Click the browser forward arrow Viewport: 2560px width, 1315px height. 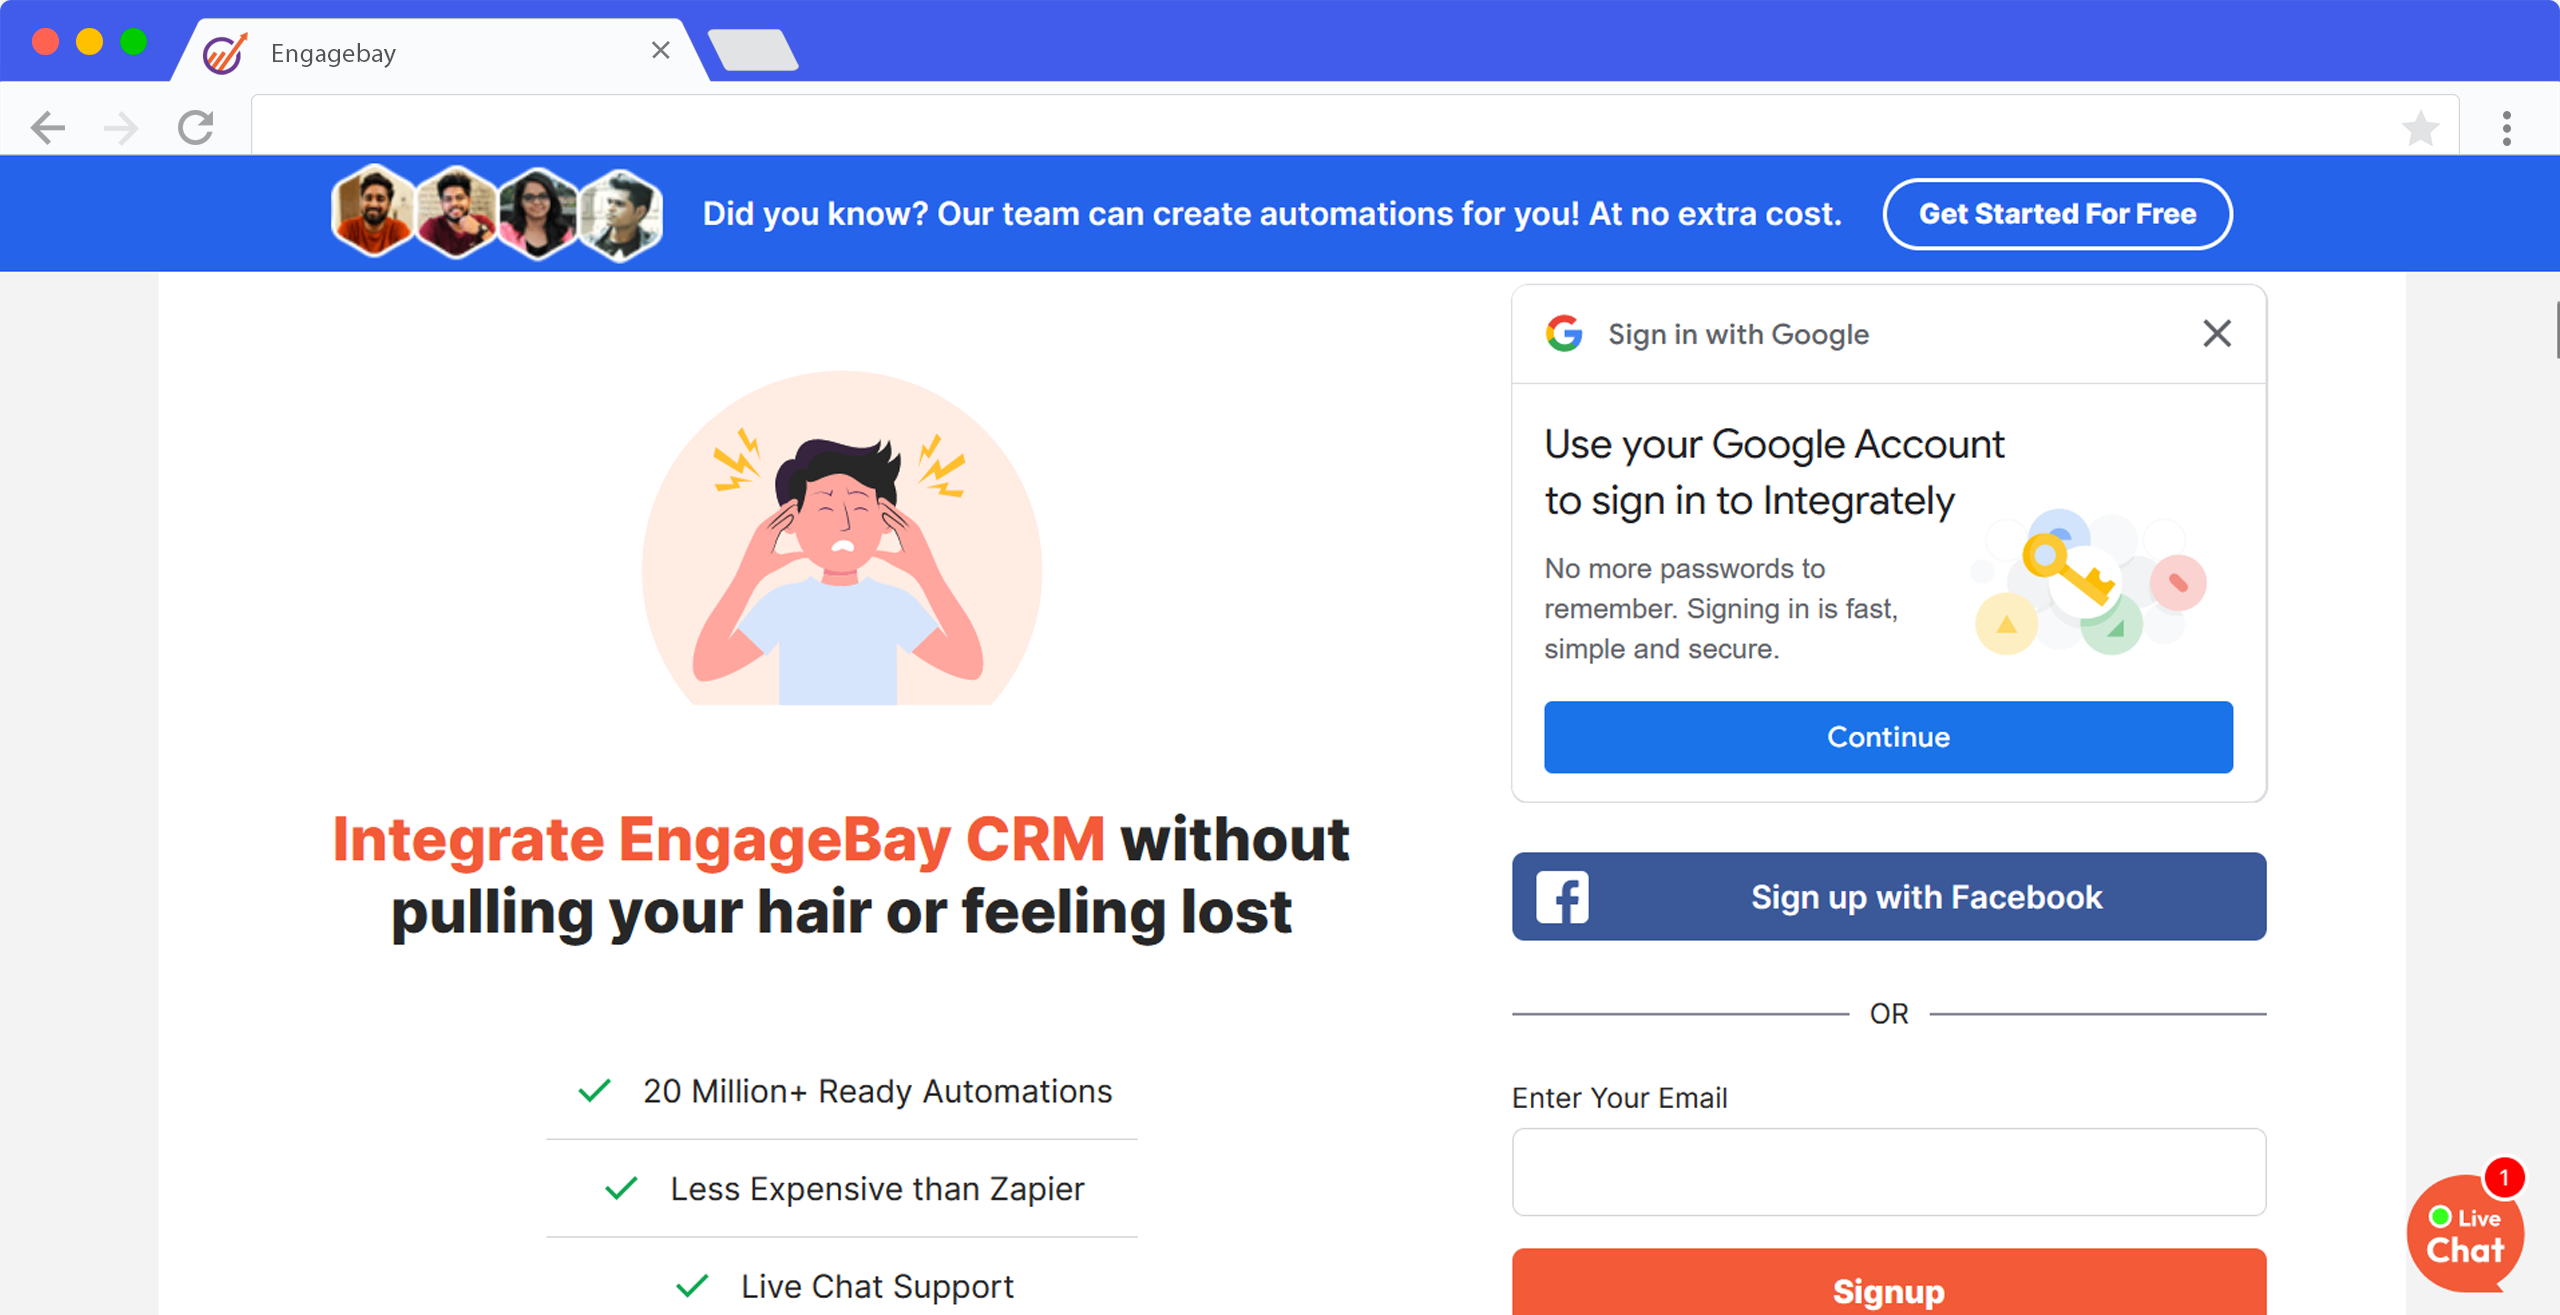tap(121, 128)
